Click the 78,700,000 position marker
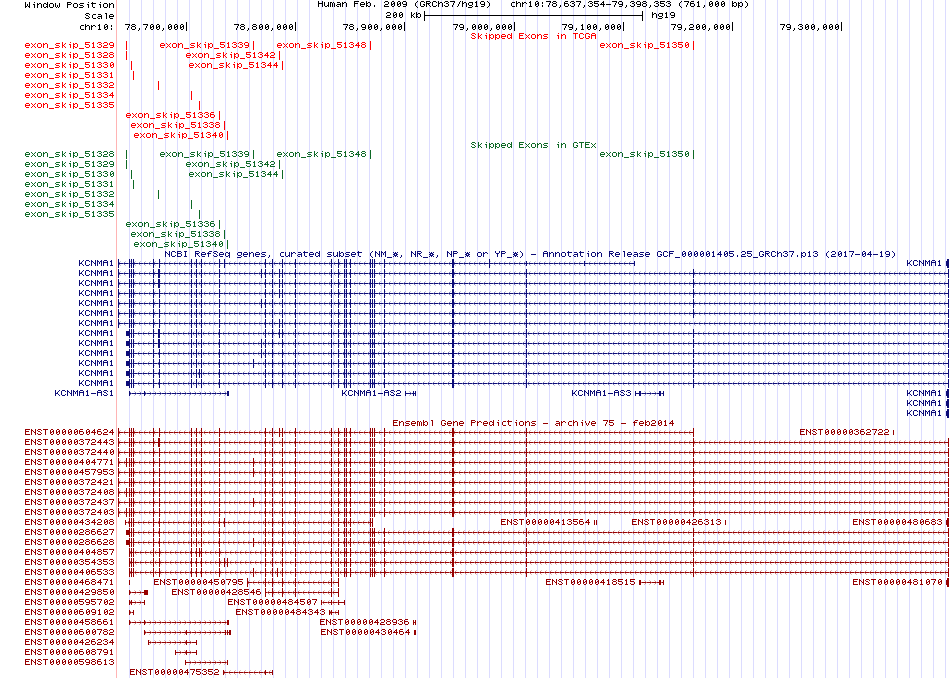 click(155, 27)
